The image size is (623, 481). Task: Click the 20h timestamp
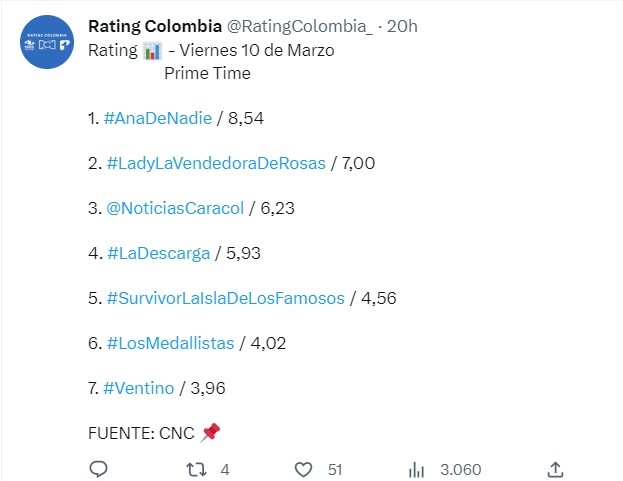tap(402, 25)
